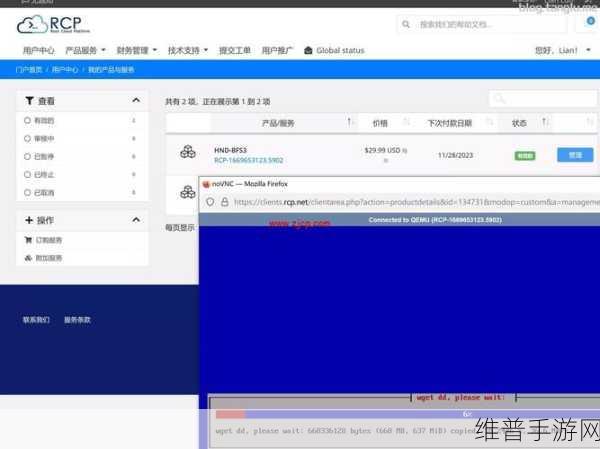The image size is (600, 449).
Task: Click the 订购服务 action link
Action: (49, 240)
